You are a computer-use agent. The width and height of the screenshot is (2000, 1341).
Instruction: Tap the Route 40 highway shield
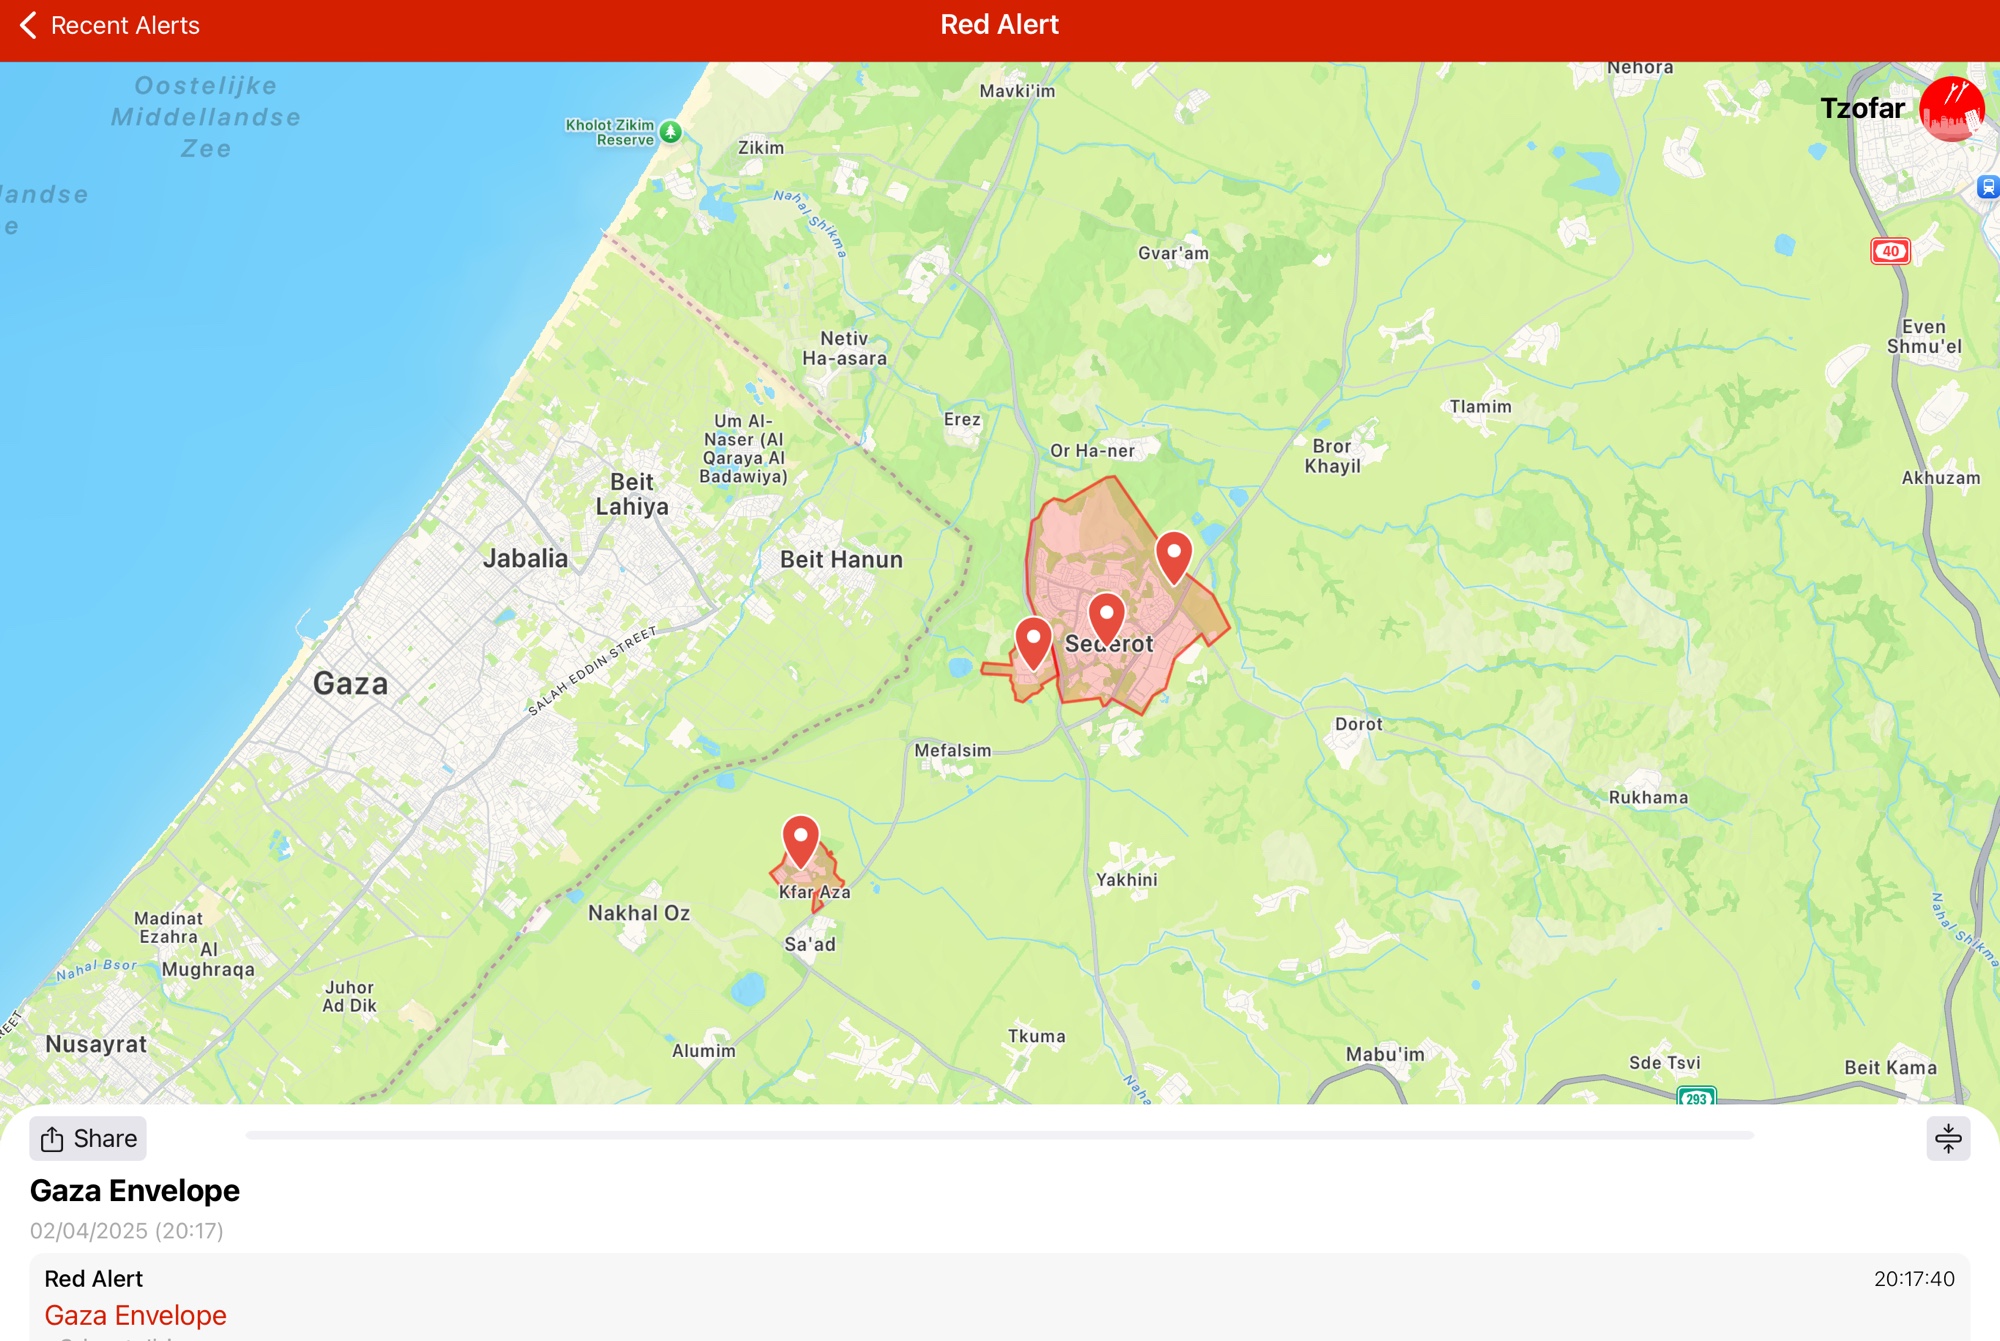1890,251
